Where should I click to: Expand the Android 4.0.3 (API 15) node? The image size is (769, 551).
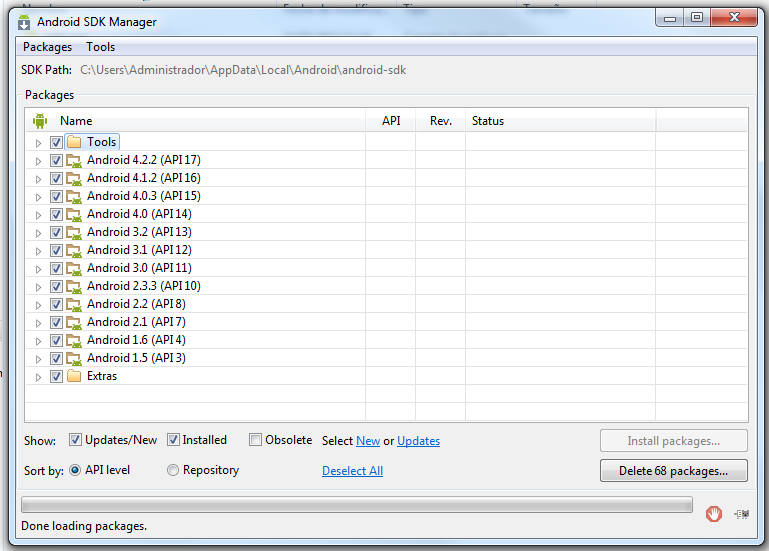(38, 197)
